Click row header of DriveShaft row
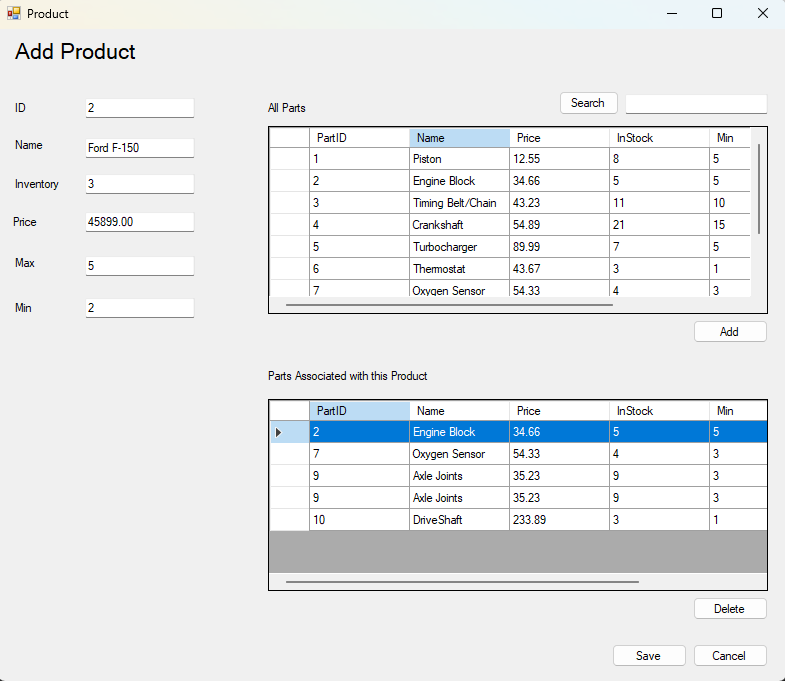Screen dimensions: 785x681 (289, 520)
